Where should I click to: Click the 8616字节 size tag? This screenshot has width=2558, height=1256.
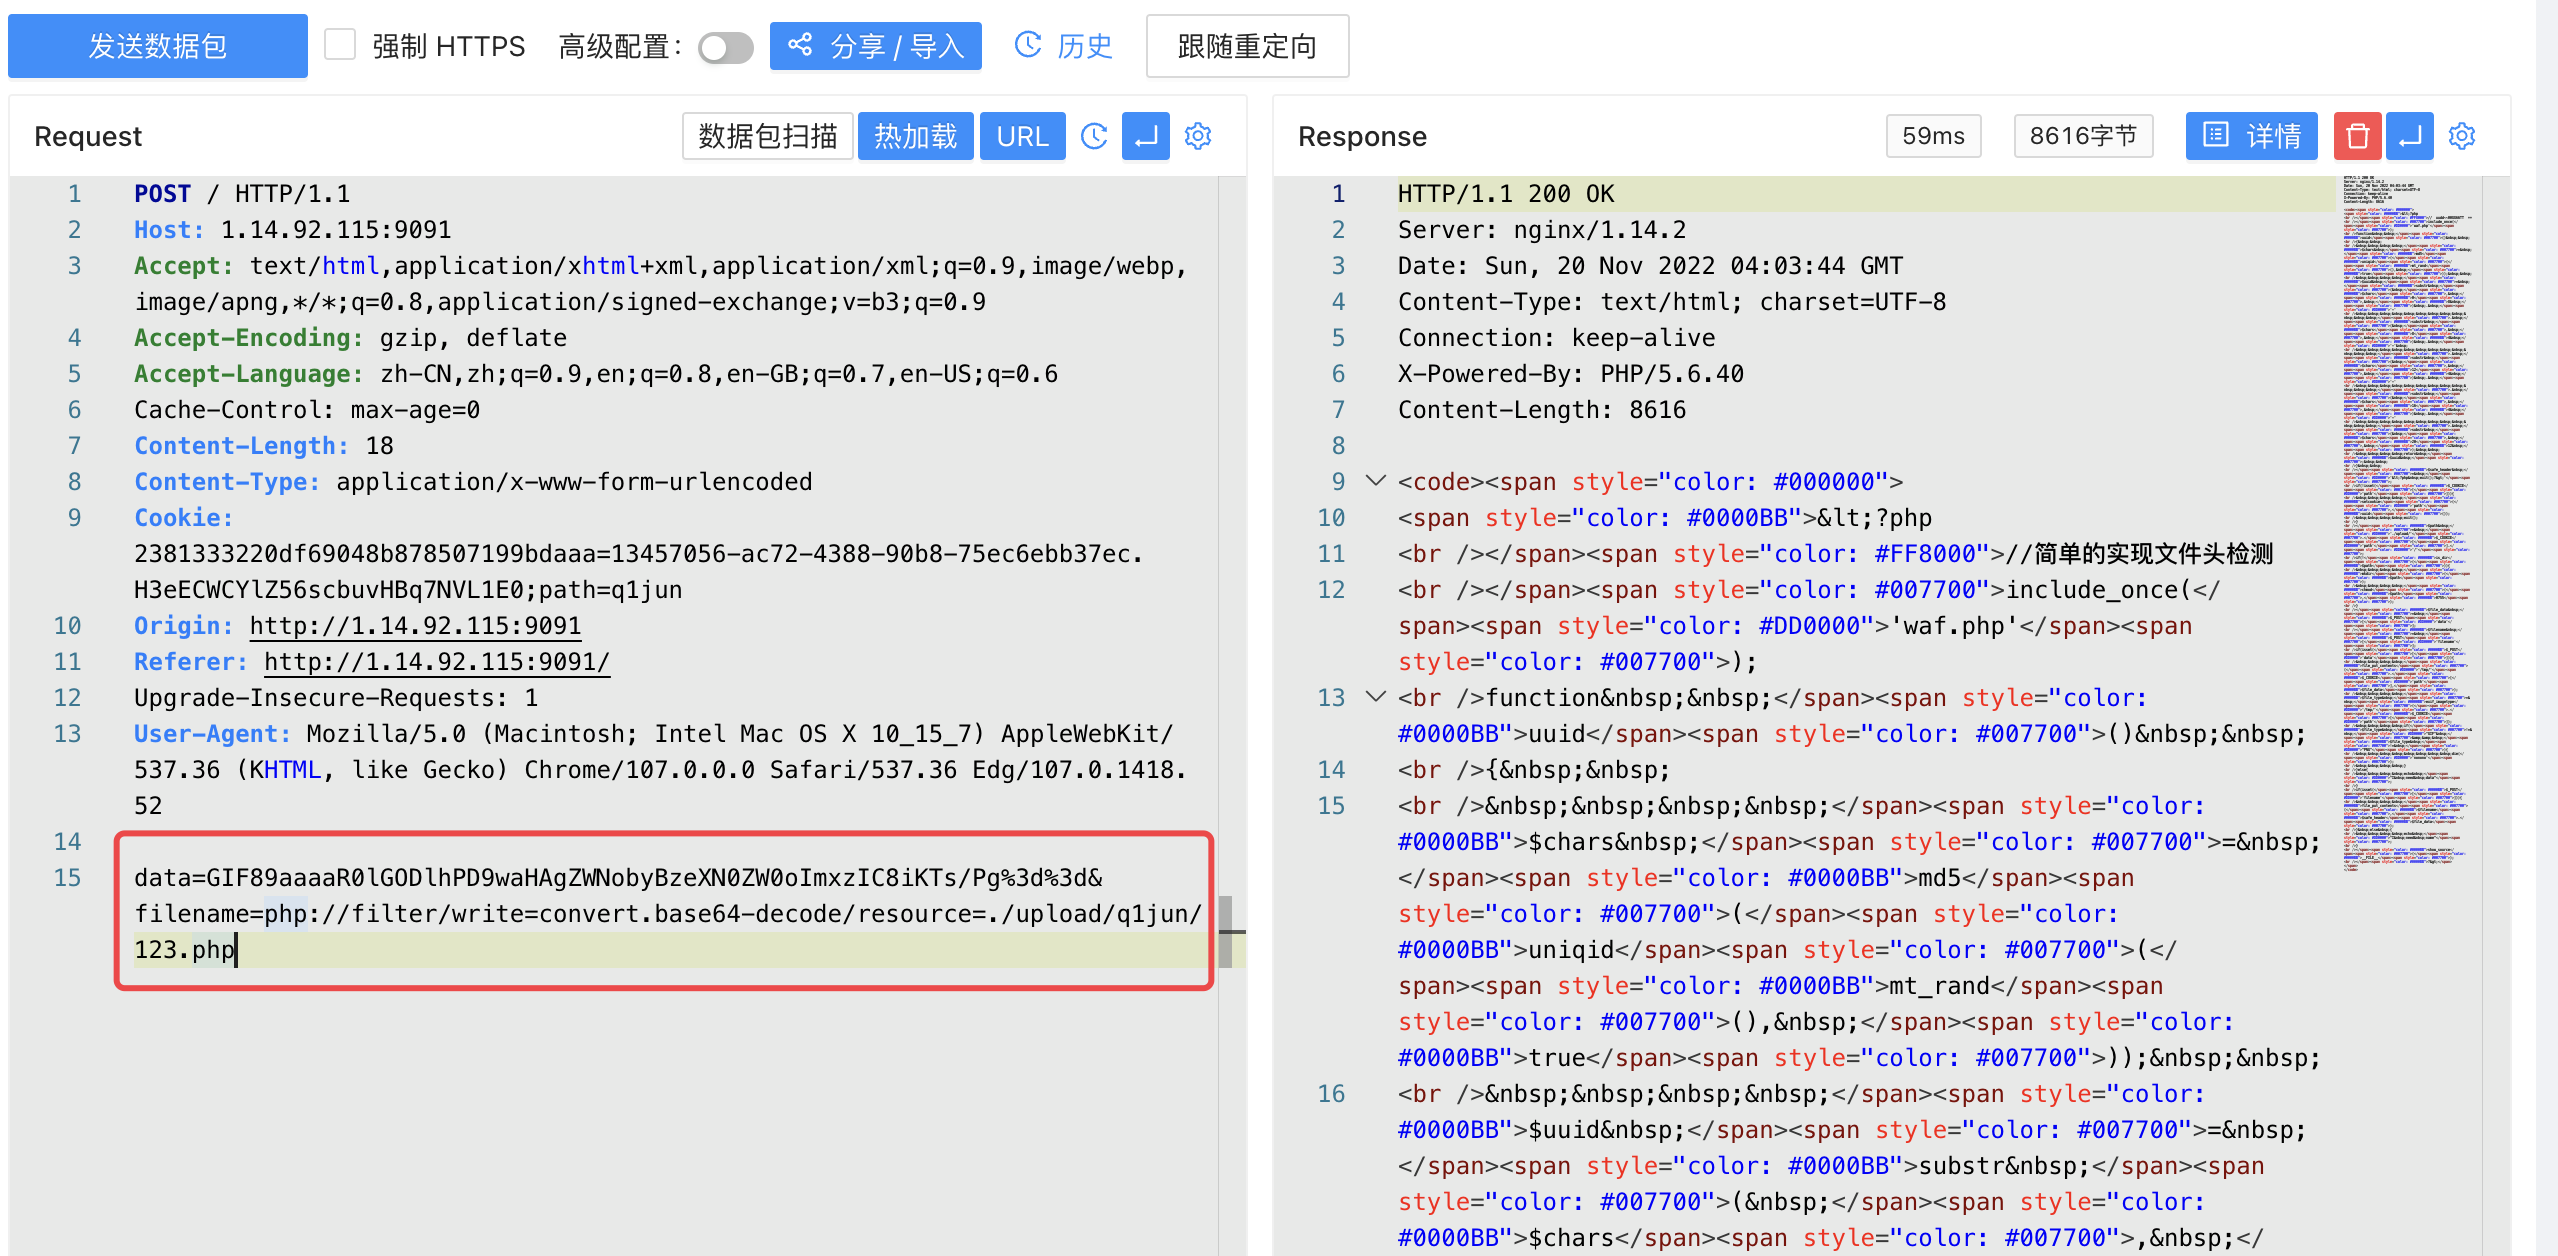click(2083, 136)
